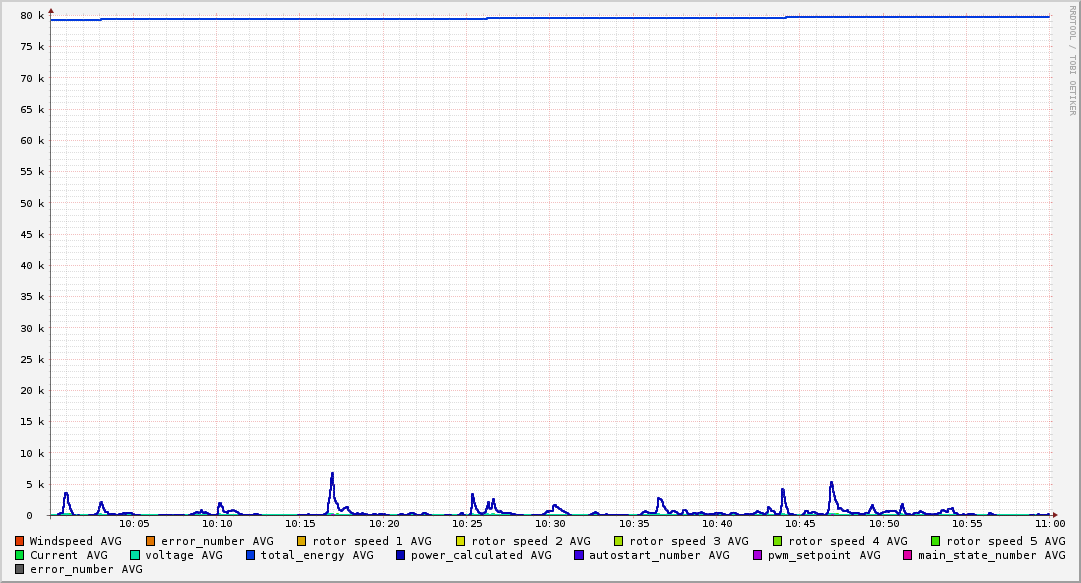Viewport: 1081px width, 583px height.
Task: Click the rotor speed 4 AVG legend swatch
Action: (x=778, y=541)
